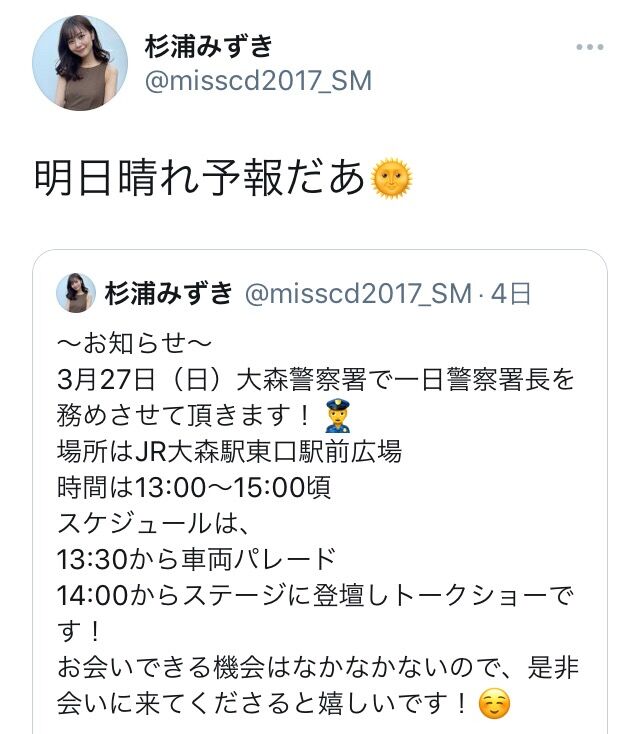The image size is (640, 734).
Task: Tap the 13:30から車両パレード line
Action: [x=197, y=559]
